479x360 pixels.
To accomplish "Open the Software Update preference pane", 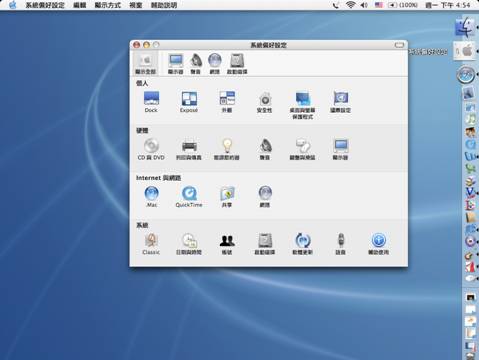I will click(303, 243).
